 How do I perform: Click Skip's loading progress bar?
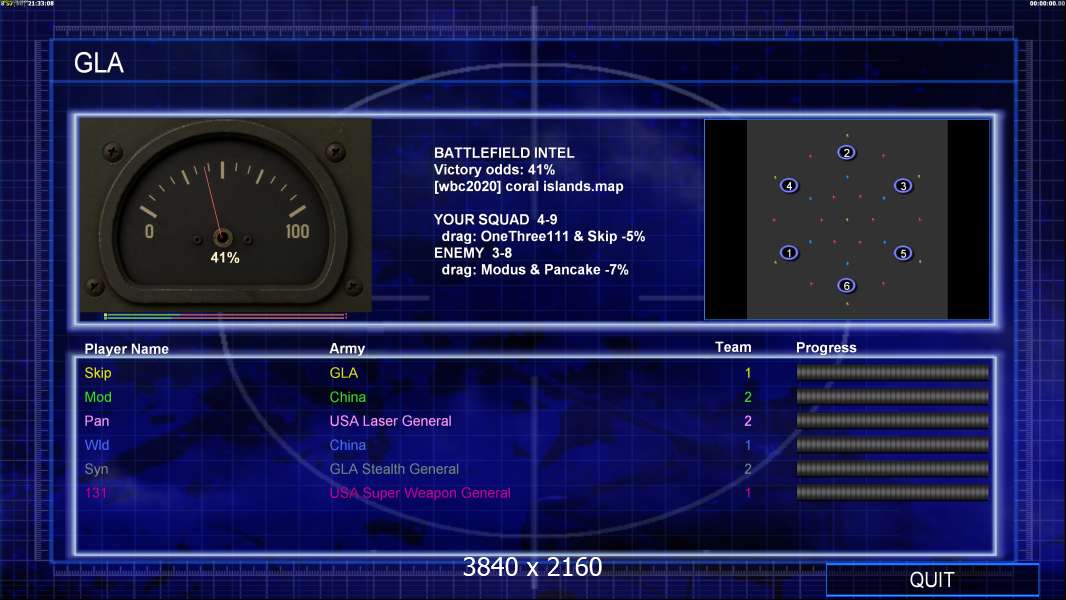(893, 372)
